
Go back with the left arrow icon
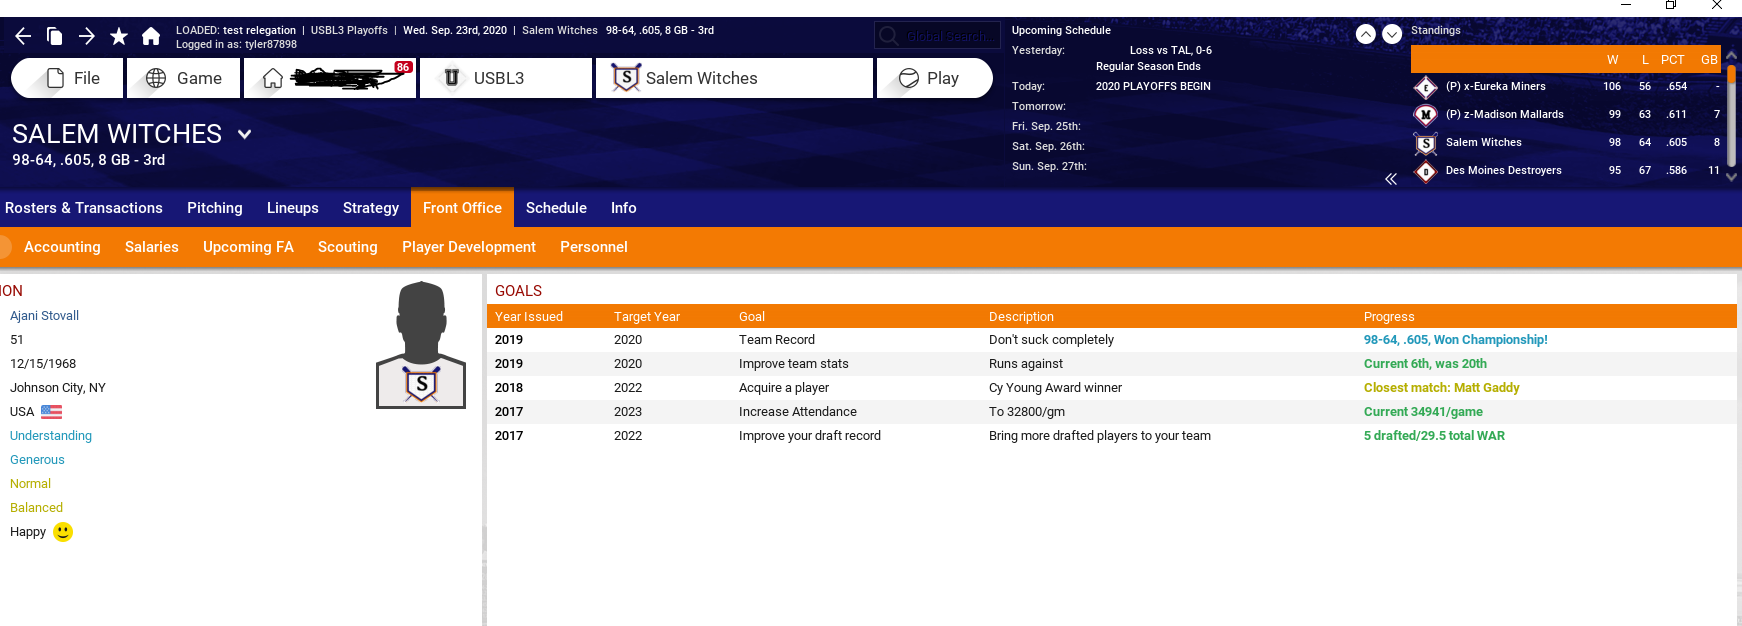pos(23,37)
